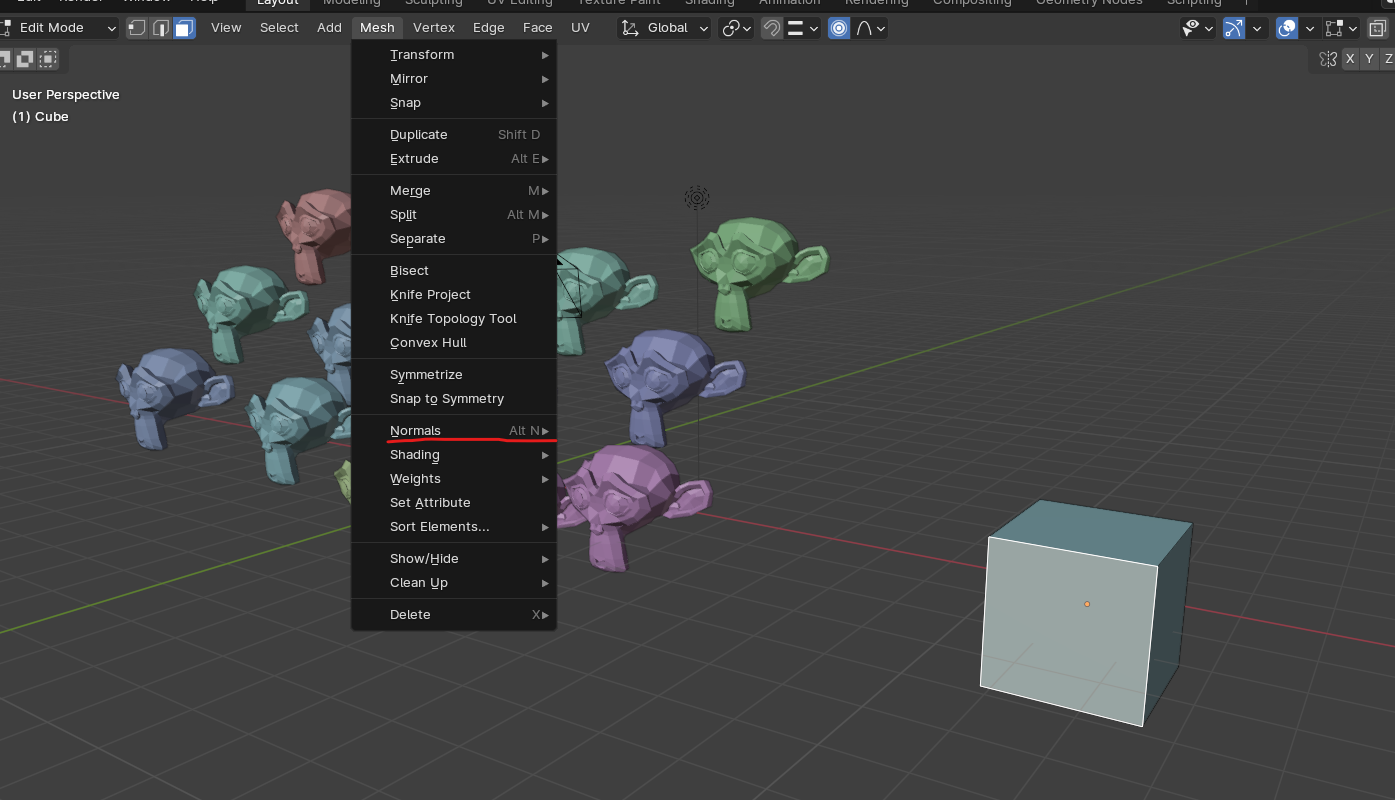Viewport: 1395px width, 800px height.
Task: Select vertex select mode icon
Action: (x=137, y=28)
